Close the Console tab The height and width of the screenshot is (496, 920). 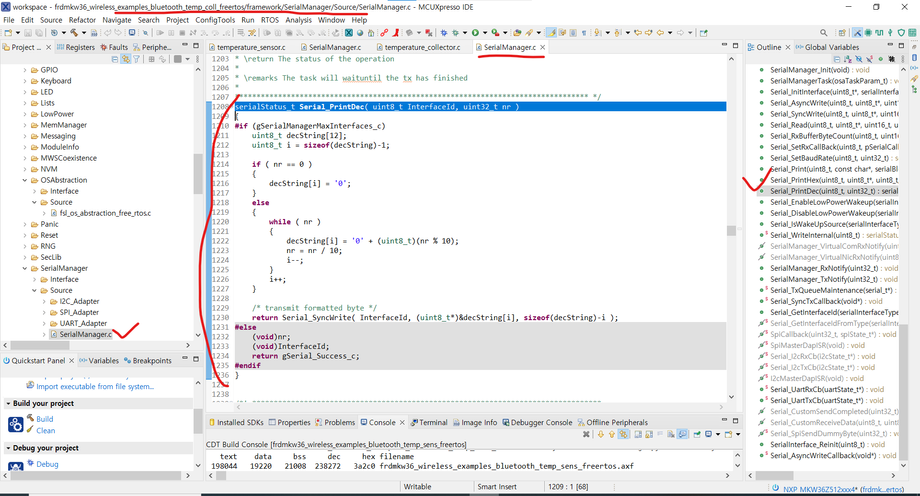tap(402, 422)
